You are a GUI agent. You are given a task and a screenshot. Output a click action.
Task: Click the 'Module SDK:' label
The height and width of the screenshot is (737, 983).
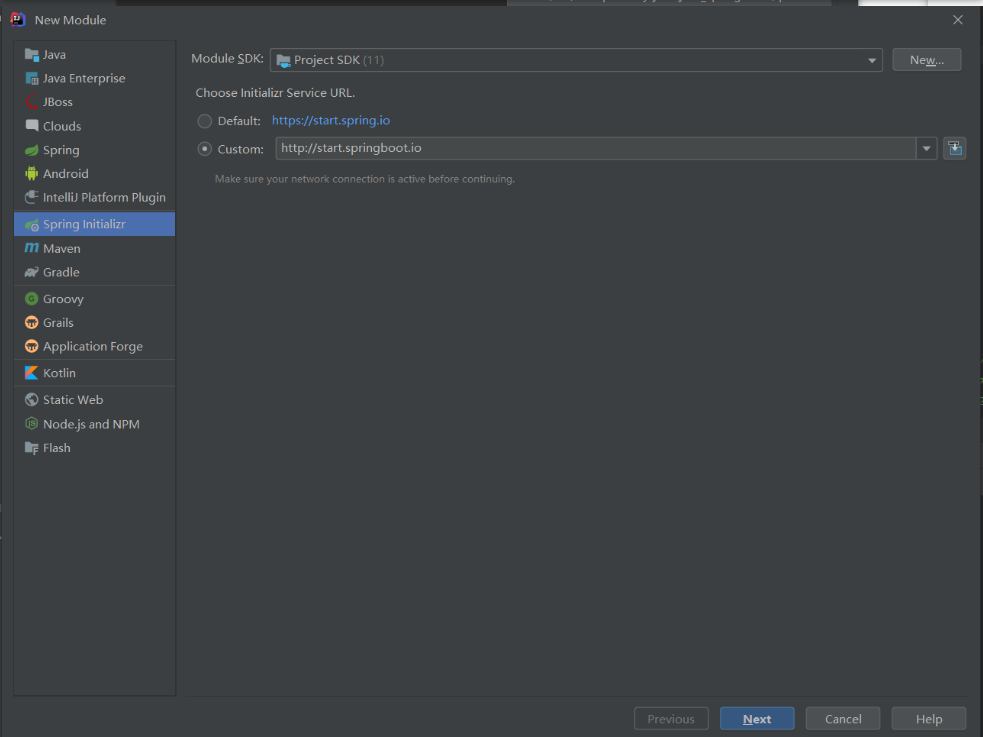228,59
